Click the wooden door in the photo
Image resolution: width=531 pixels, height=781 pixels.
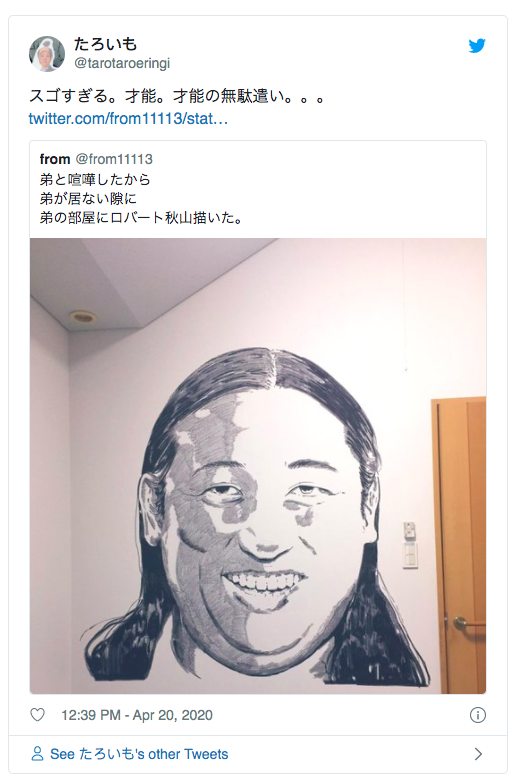(x=459, y=545)
